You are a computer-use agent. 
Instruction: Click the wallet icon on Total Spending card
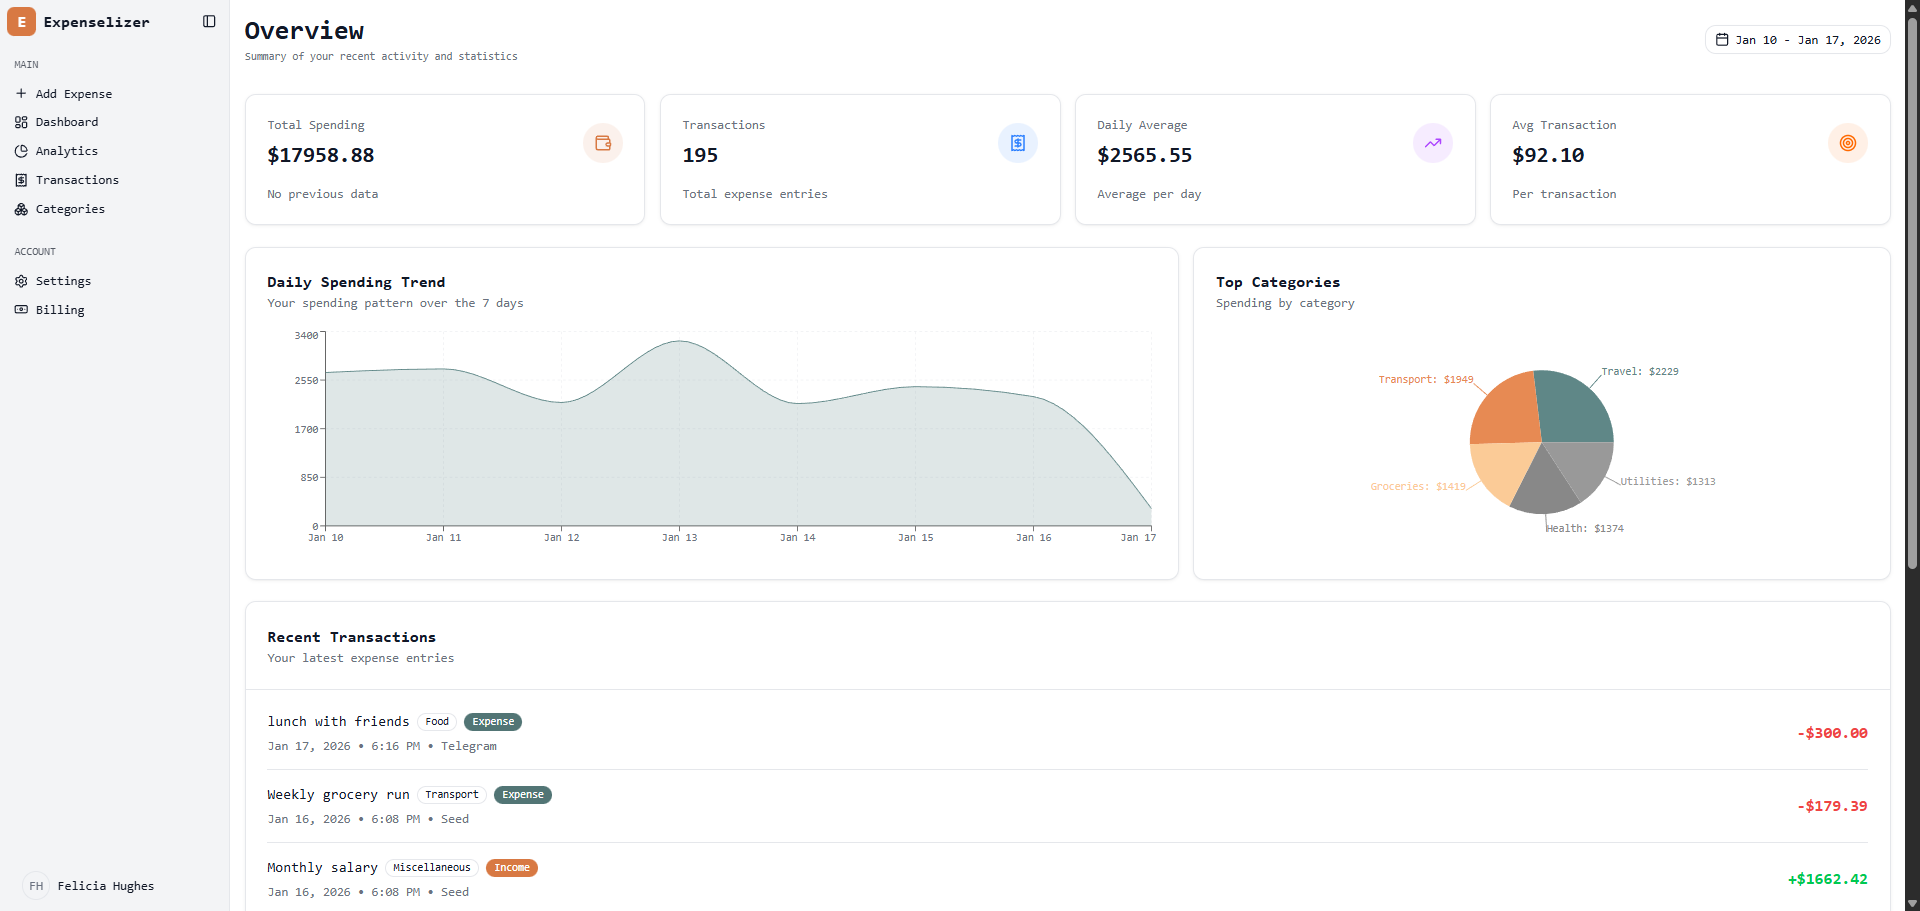[601, 142]
